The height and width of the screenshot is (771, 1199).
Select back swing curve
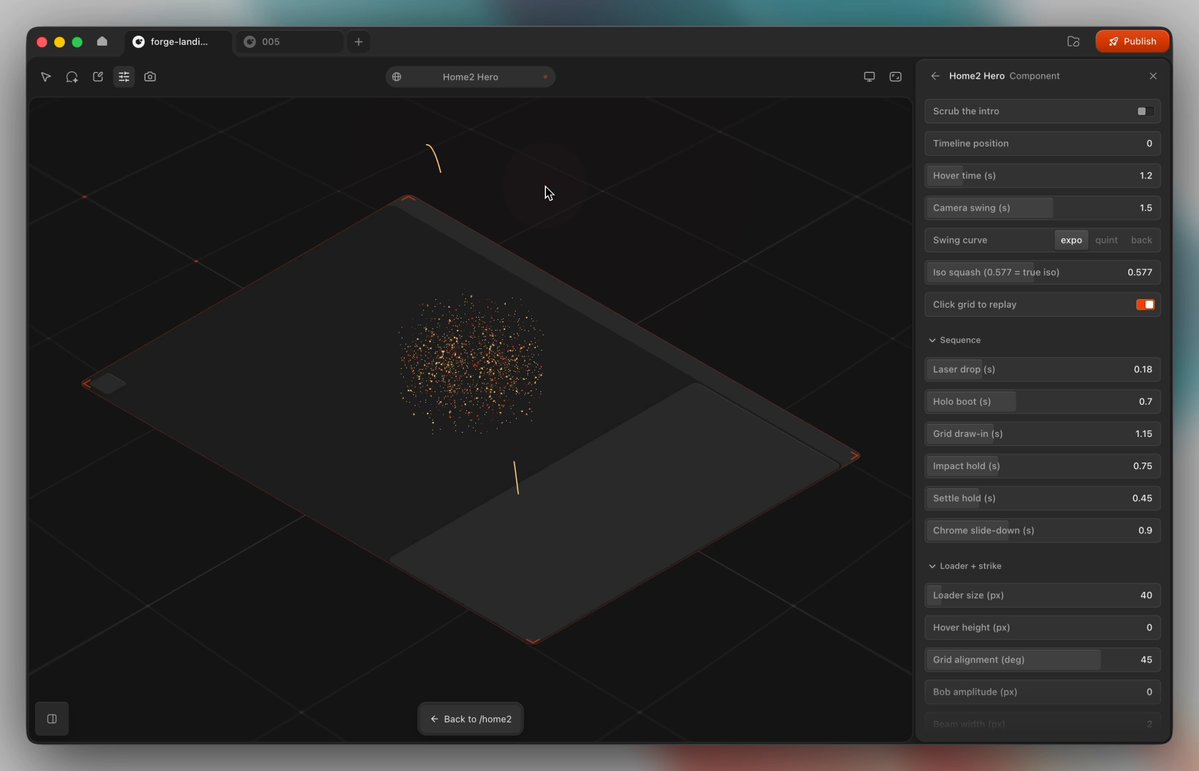[1142, 240]
